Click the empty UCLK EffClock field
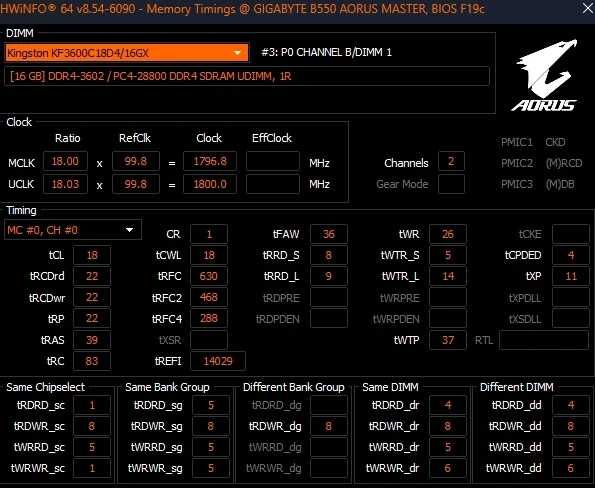Viewport: 595px width, 488px height. [272, 184]
